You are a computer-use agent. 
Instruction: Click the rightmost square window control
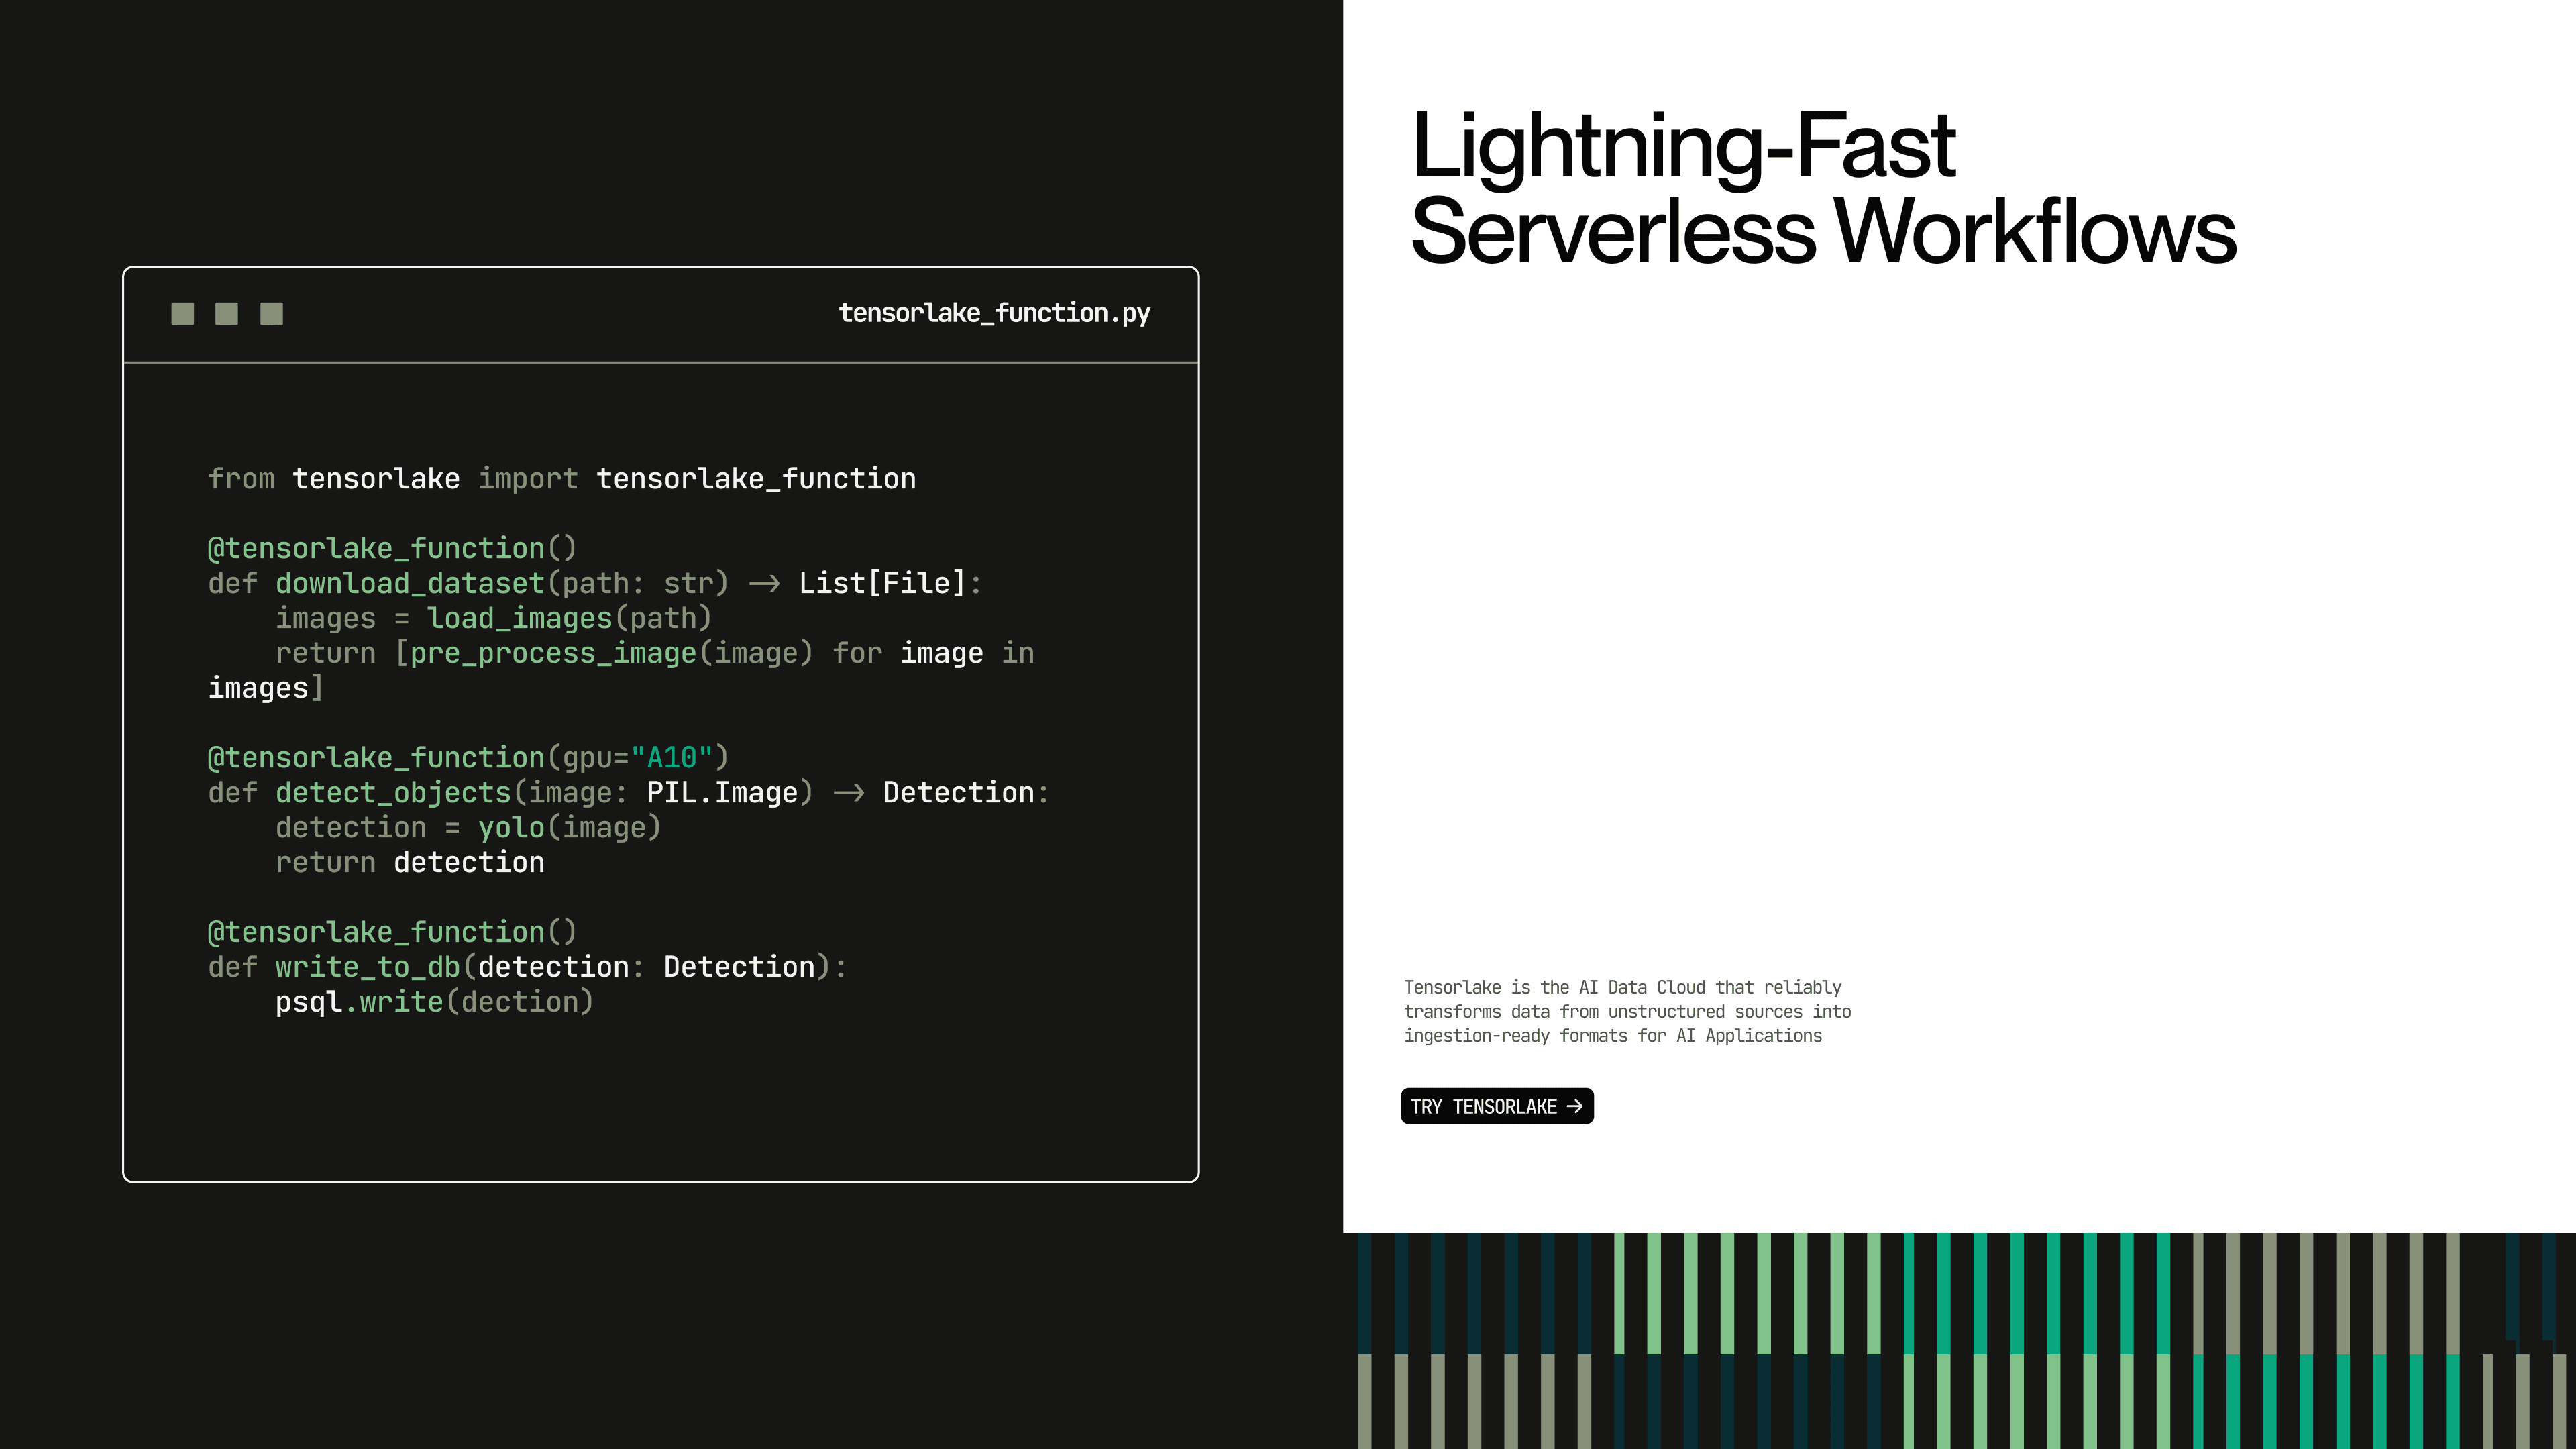pos(271,314)
